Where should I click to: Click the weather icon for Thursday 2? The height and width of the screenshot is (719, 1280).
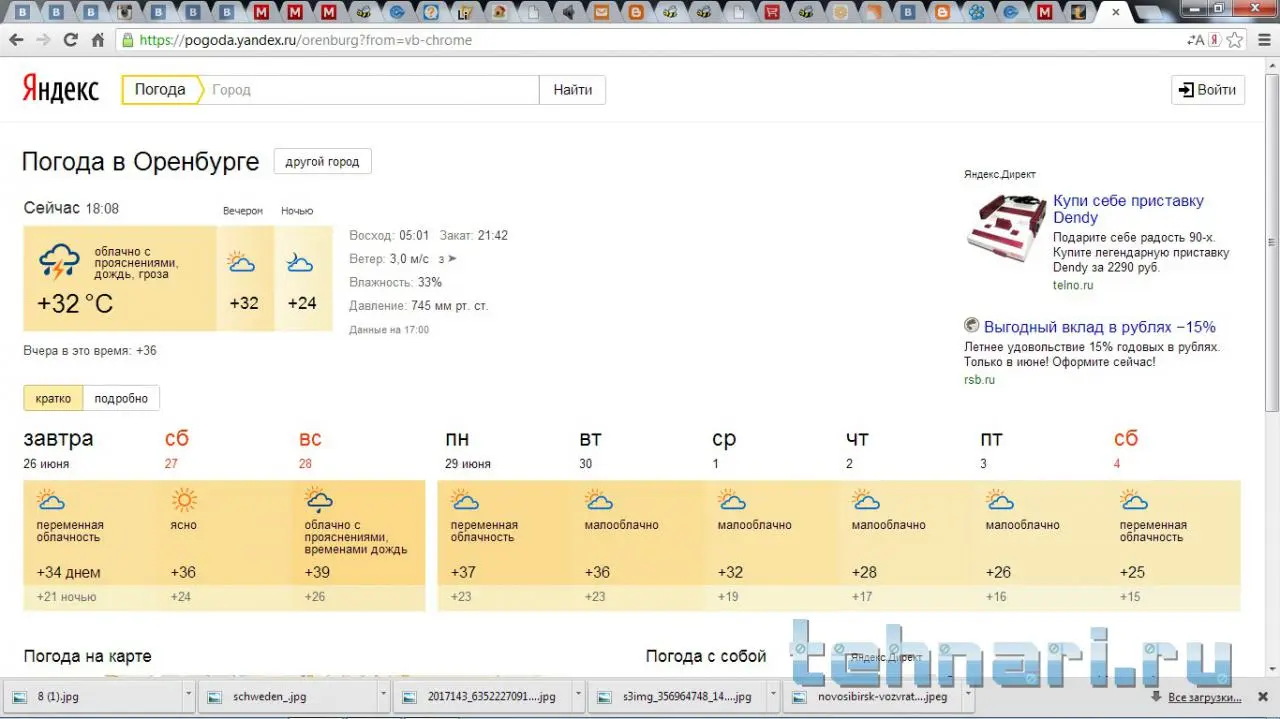(866, 500)
